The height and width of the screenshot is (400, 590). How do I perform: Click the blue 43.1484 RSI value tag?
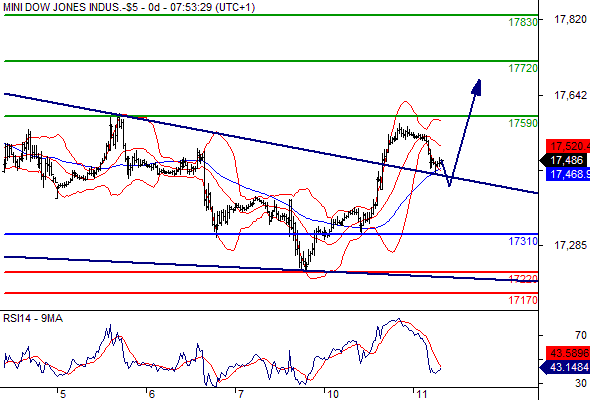tap(564, 367)
